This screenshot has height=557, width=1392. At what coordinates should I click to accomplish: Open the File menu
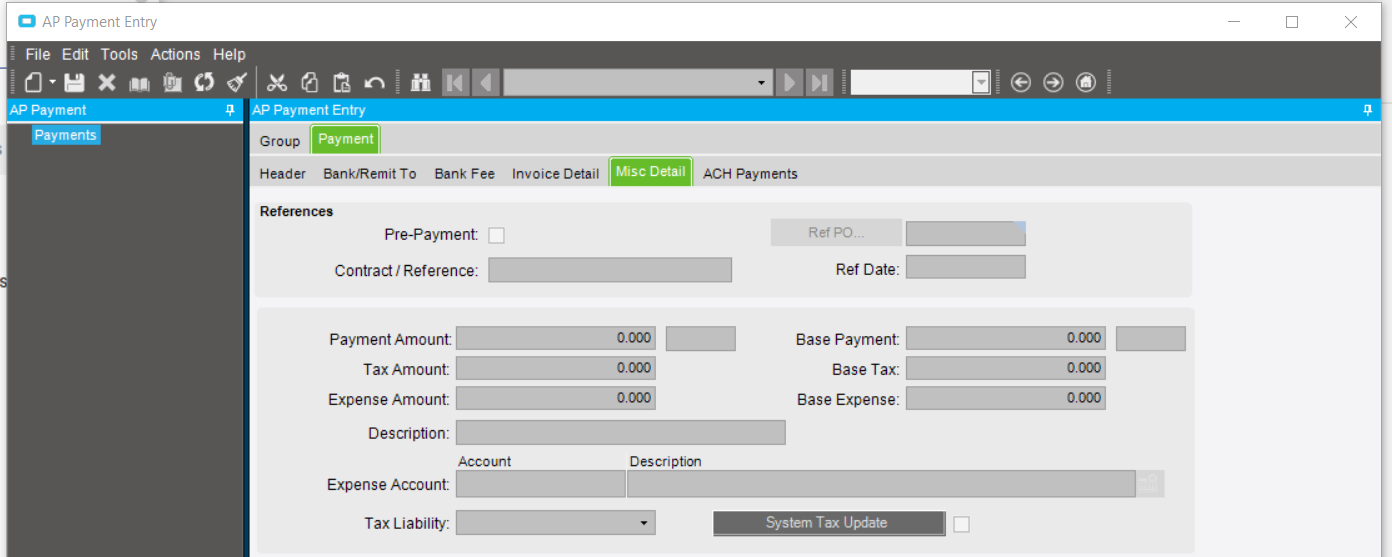38,54
